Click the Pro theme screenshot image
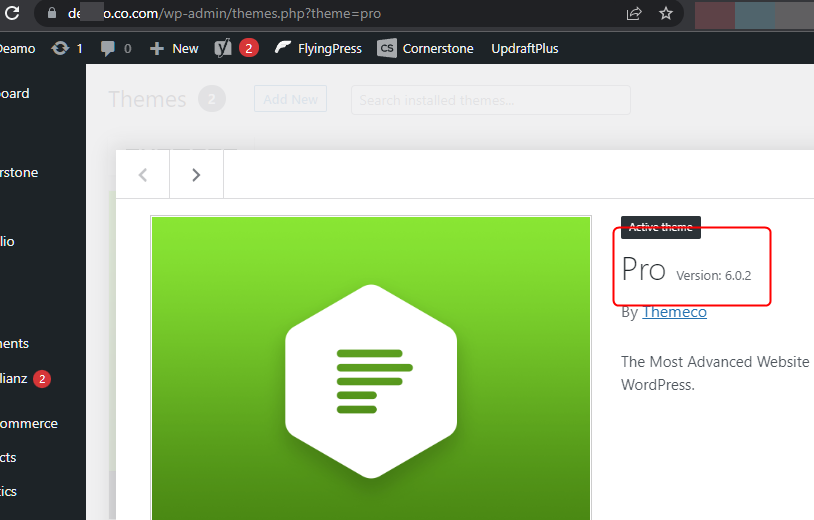This screenshot has width=814, height=520. point(371,370)
